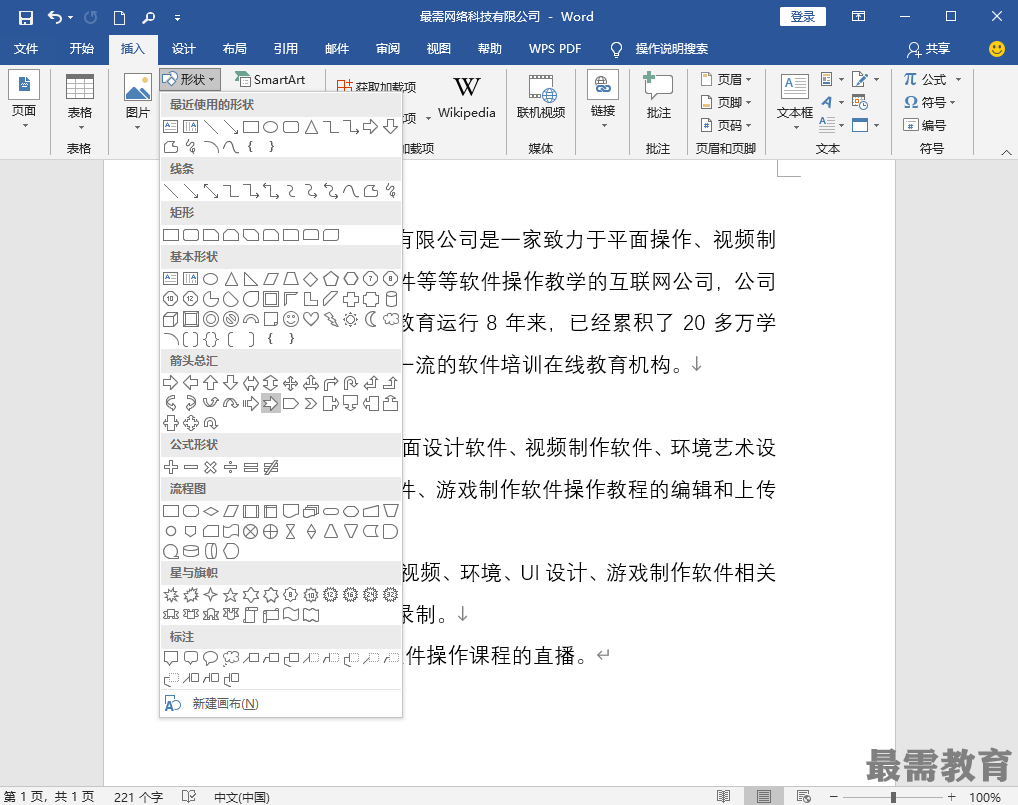Toggle the proofing check icon in status bar
This screenshot has height=805, width=1018.
pos(189,796)
